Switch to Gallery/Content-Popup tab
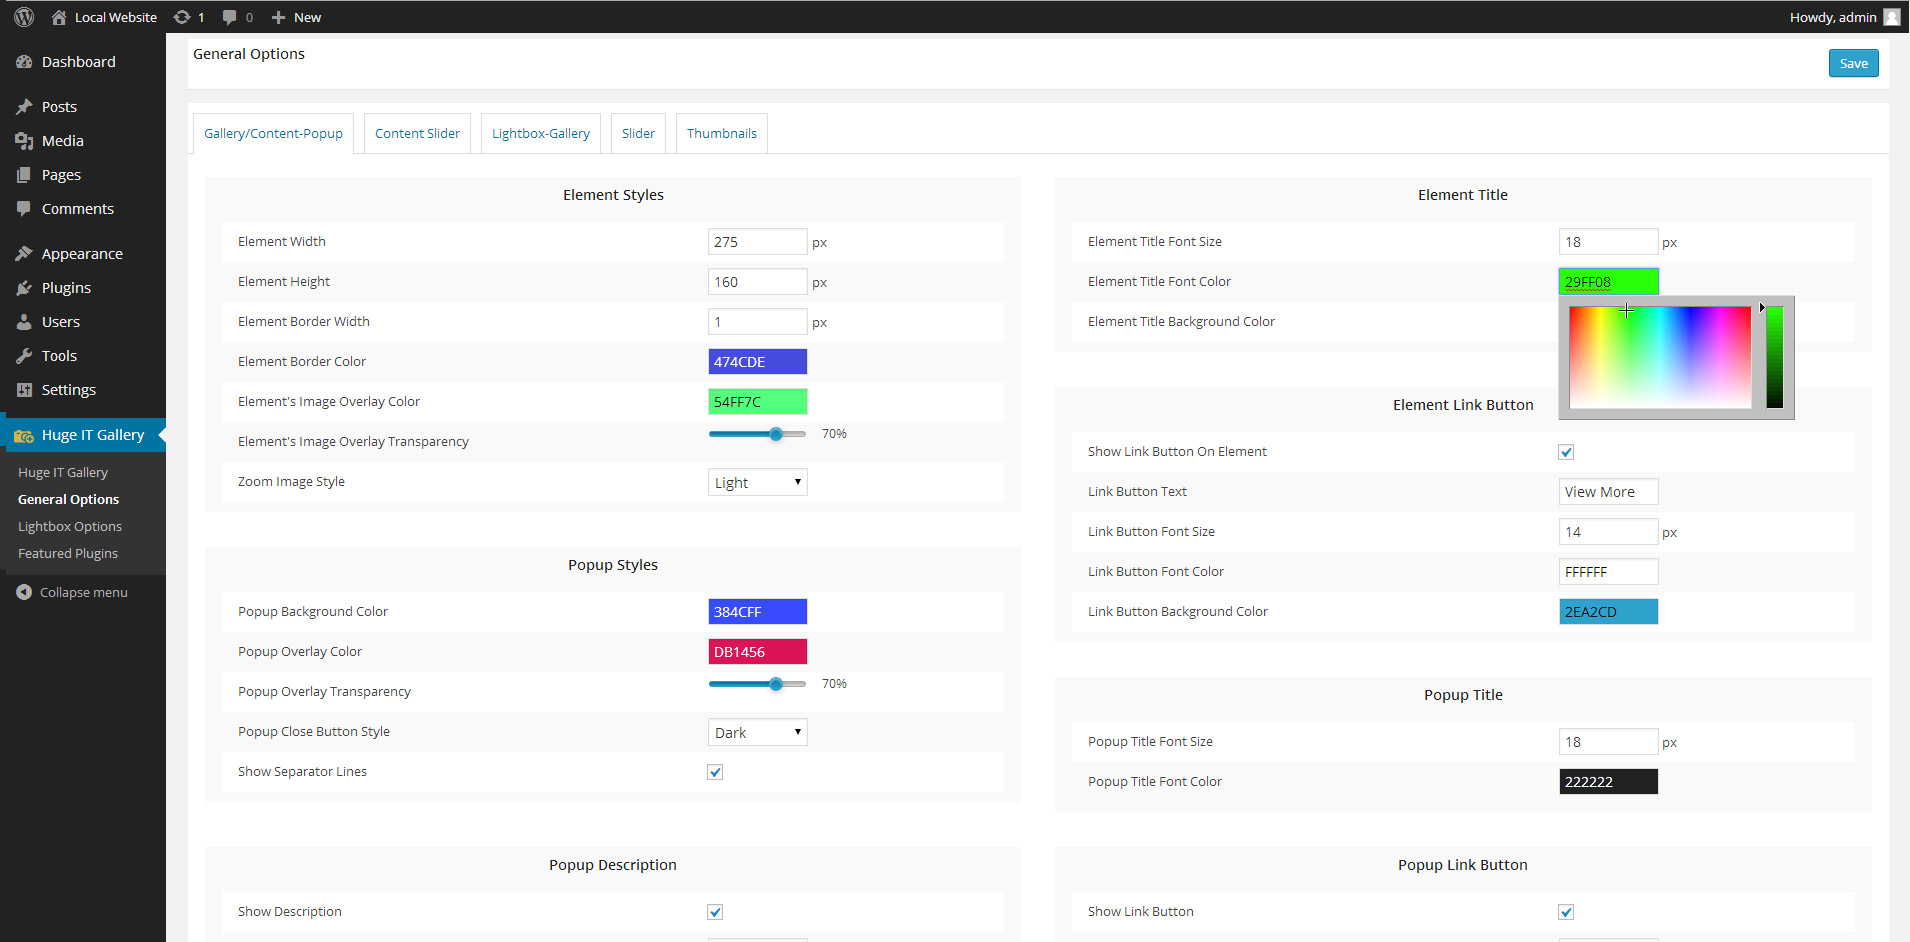 (x=273, y=133)
